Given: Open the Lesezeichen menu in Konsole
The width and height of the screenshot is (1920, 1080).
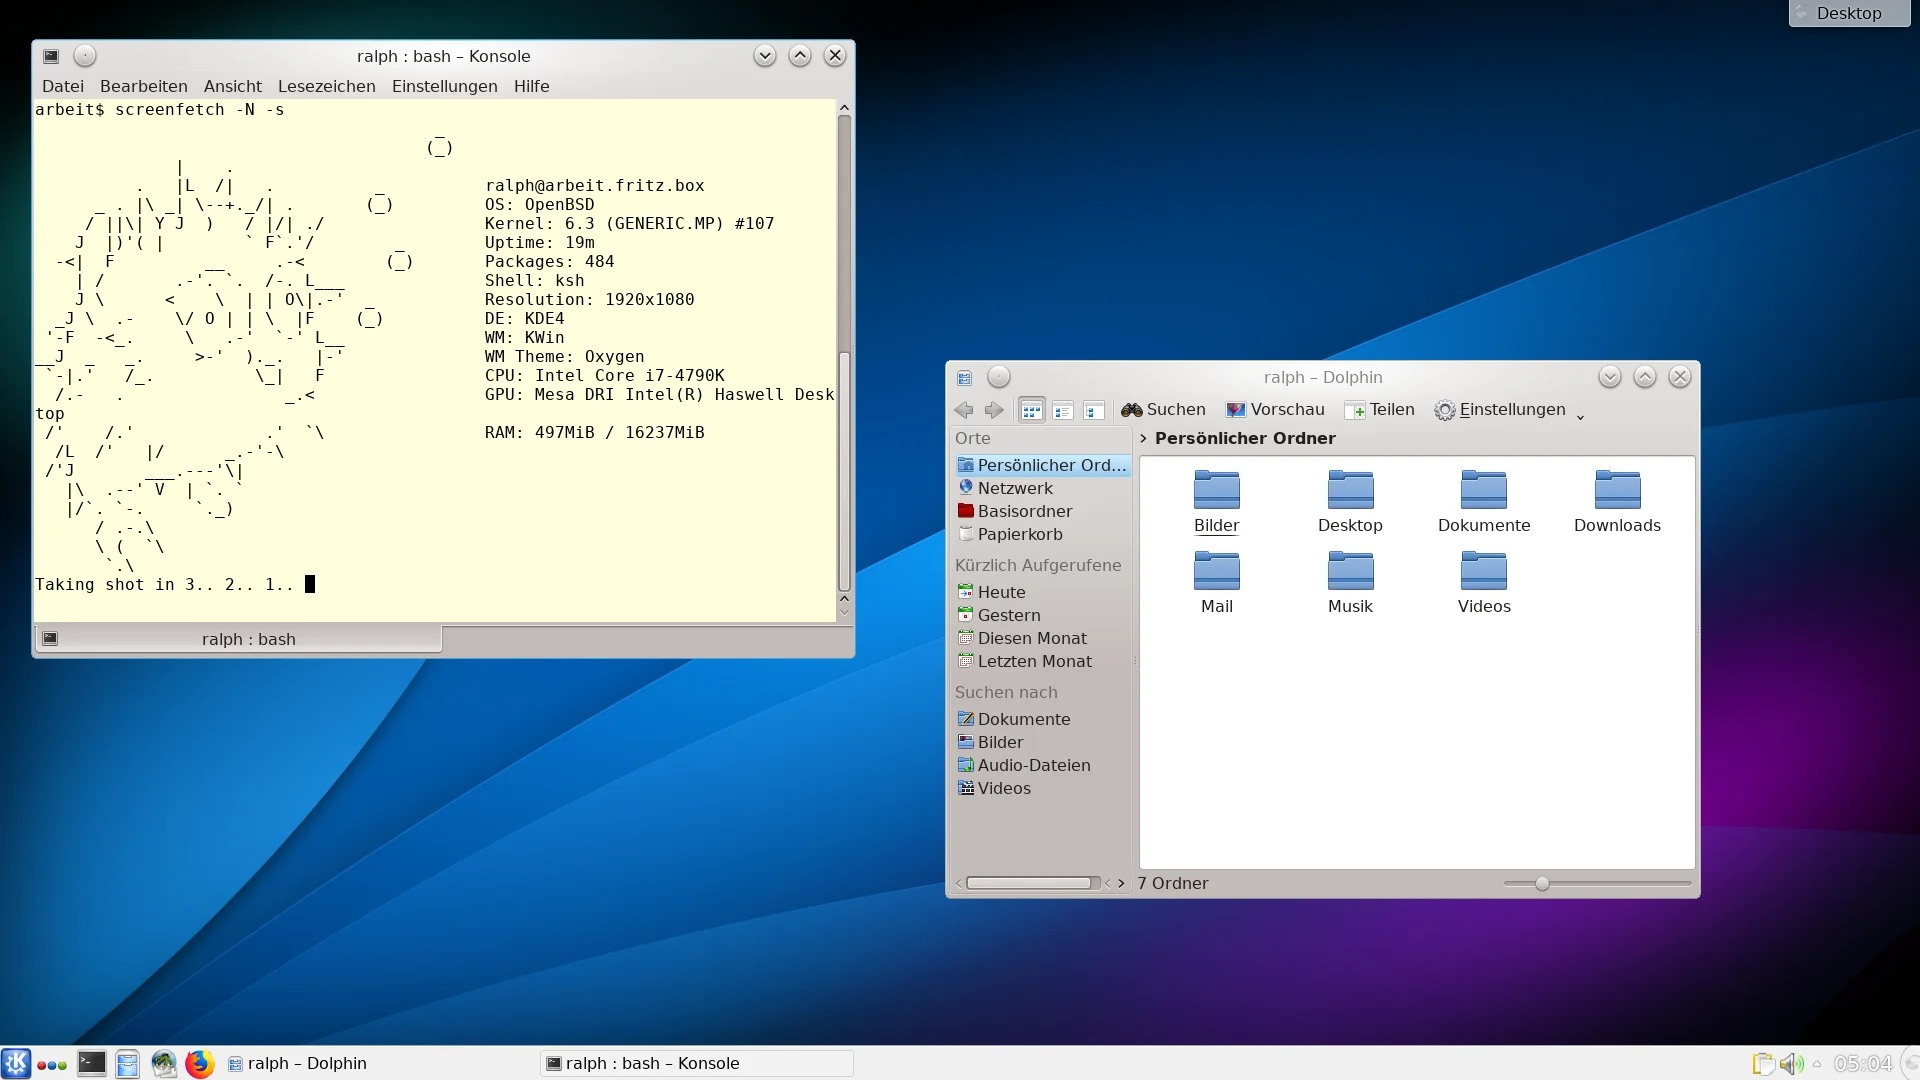Looking at the screenshot, I should coord(327,86).
